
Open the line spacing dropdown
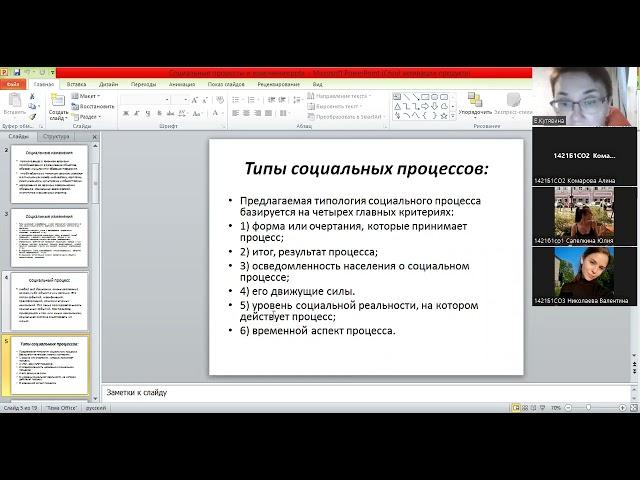pos(298,100)
